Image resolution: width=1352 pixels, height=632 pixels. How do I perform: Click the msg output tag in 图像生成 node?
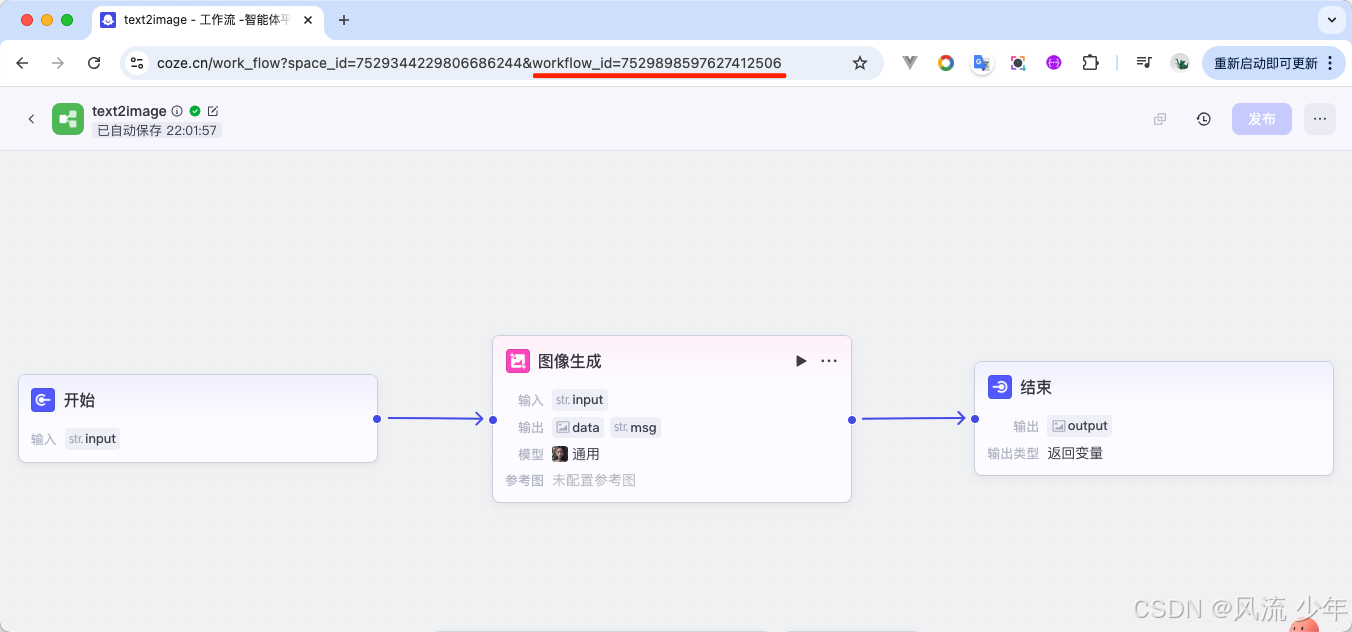coord(636,427)
